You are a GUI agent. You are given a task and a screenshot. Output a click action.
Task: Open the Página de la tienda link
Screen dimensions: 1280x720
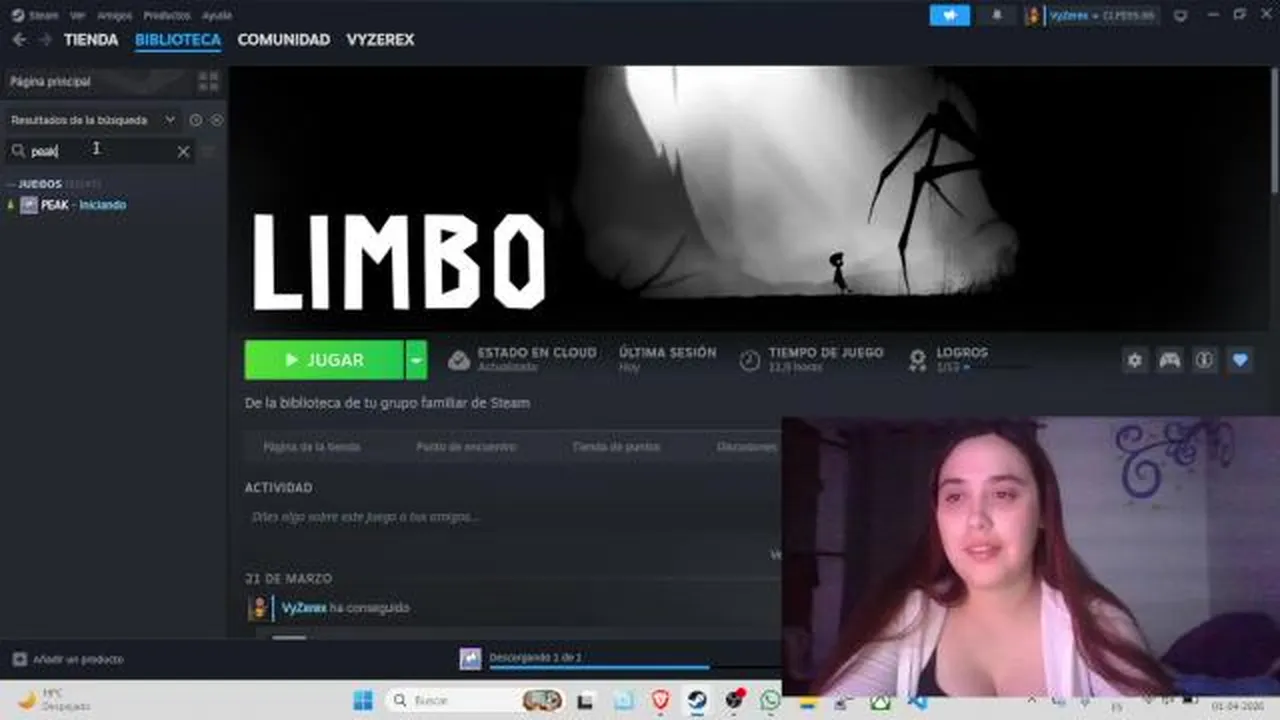[x=311, y=447]
